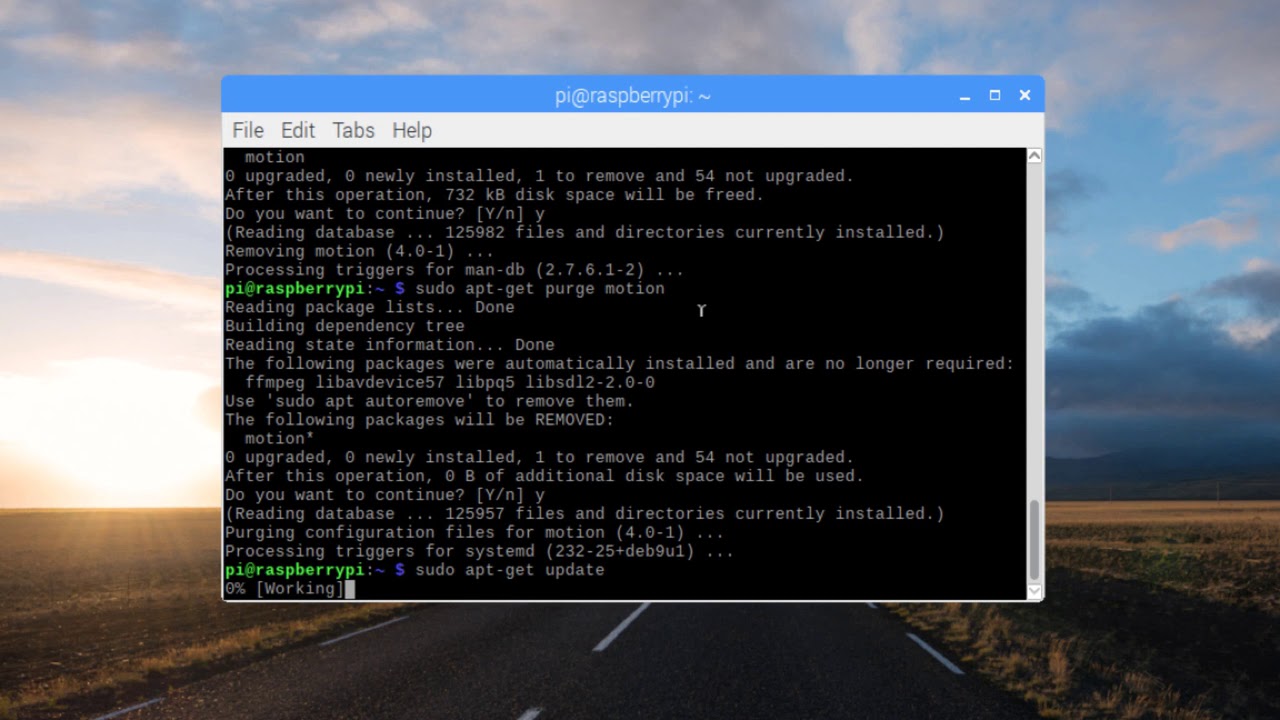Viewport: 1280px width, 720px height.
Task: Click 'Processing triggers for systemd' line
Action: [x=480, y=551]
